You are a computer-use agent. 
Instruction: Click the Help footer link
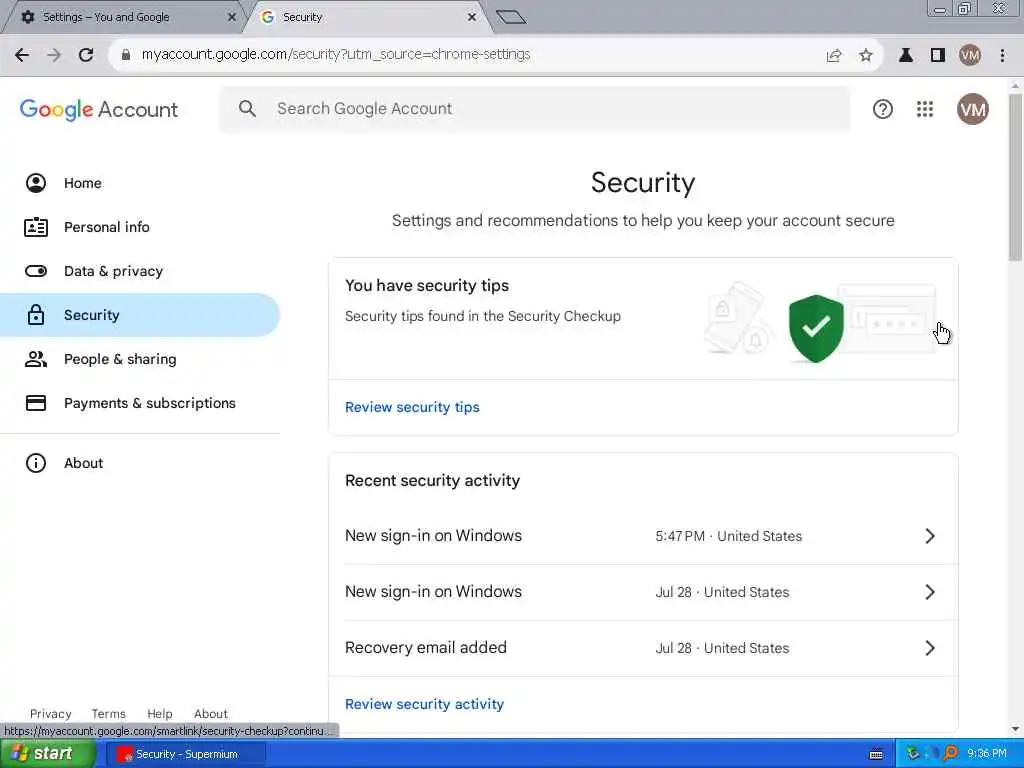click(159, 714)
